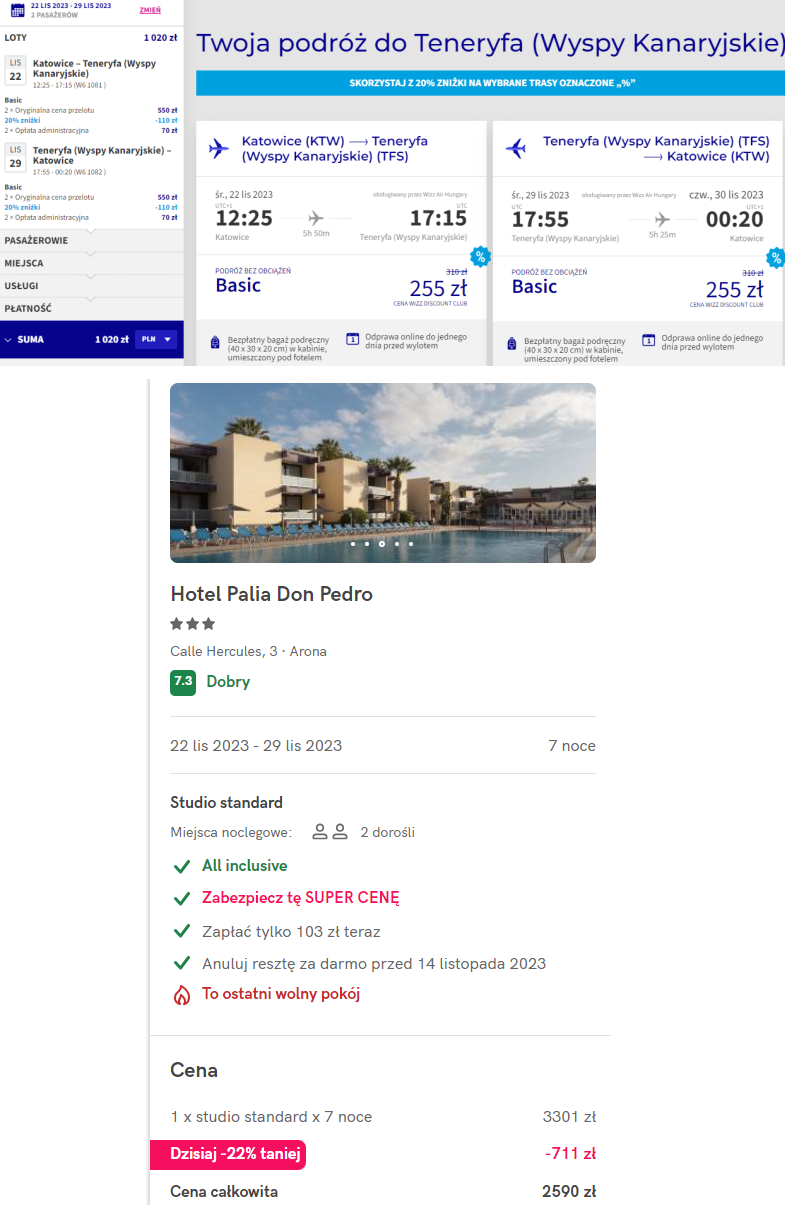Click the ZMIEŃ link to change dates
Viewport: 785px width, 1205px height.
[x=150, y=10]
